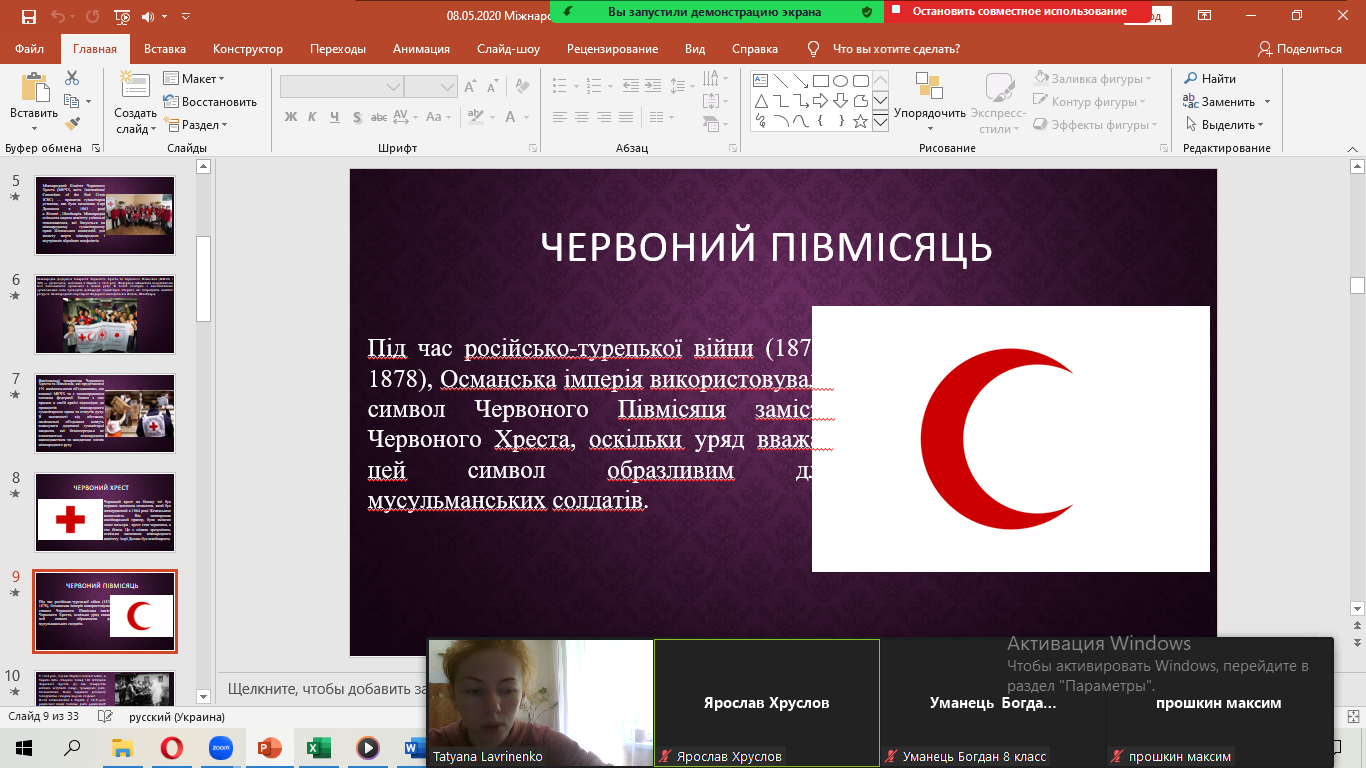1366x768 pixels.
Task: Start slideshow from the Quick Access Toolbar
Action: (x=122, y=17)
